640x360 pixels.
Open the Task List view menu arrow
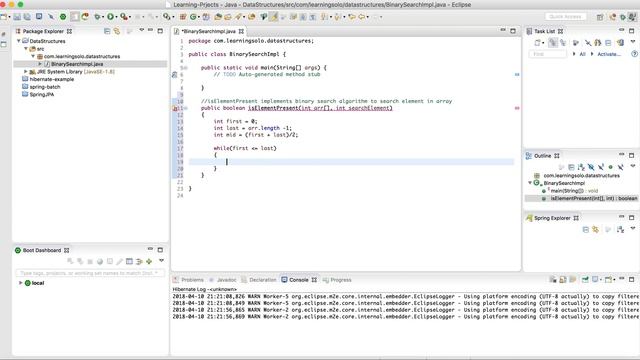(x=633, y=41)
